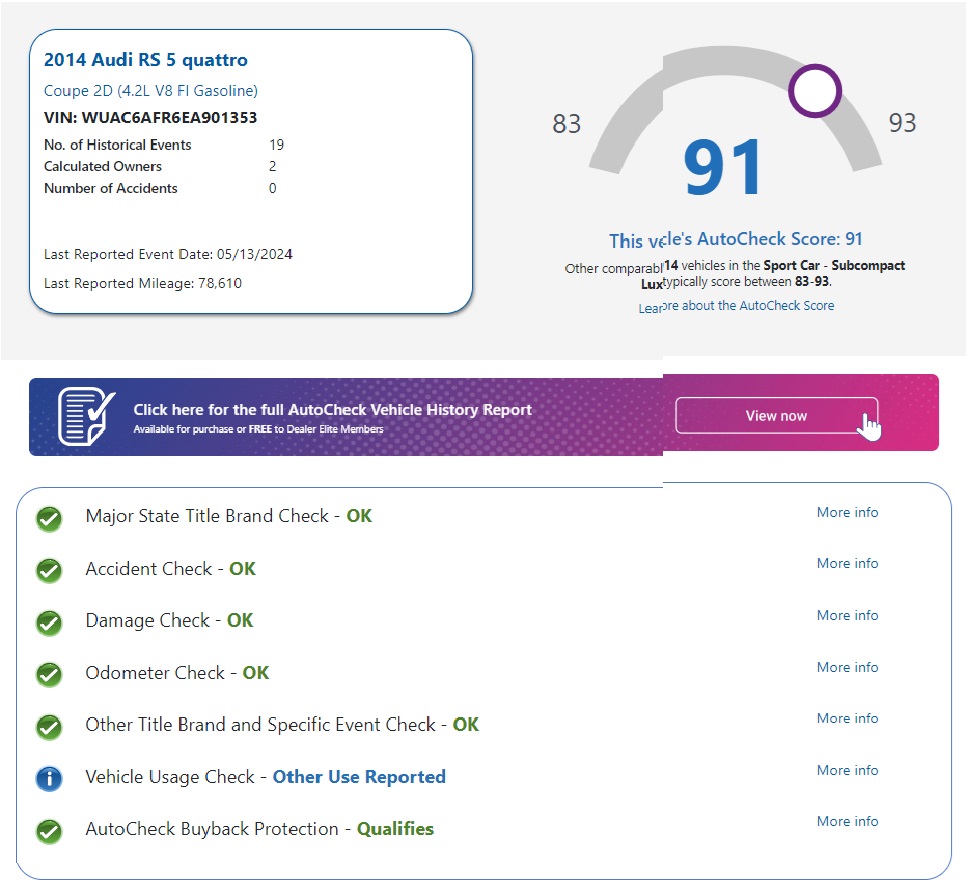The width and height of the screenshot is (969, 882).
Task: Click Vehicle Usage Check - Other Use Reported text
Action: (x=266, y=777)
